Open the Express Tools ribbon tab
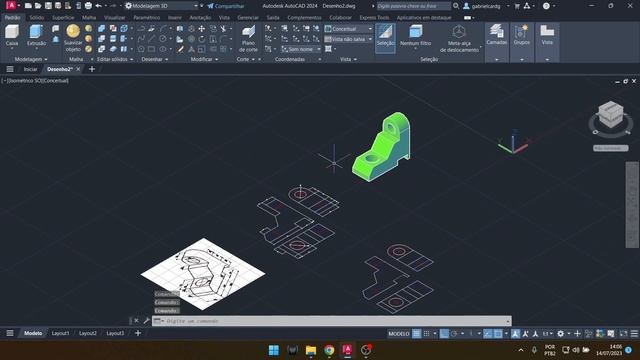This screenshot has width=640, height=360. point(374,18)
